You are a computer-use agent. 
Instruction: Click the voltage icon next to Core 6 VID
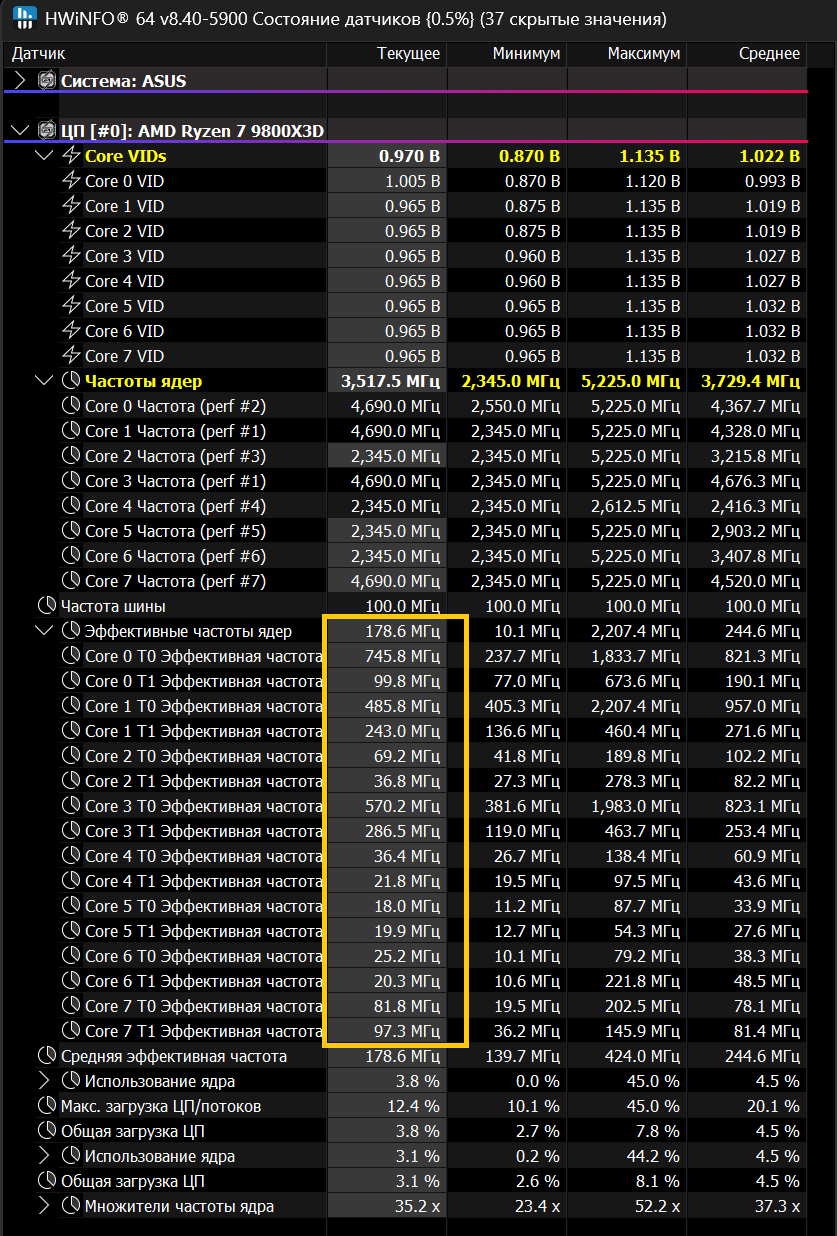[x=71, y=330]
